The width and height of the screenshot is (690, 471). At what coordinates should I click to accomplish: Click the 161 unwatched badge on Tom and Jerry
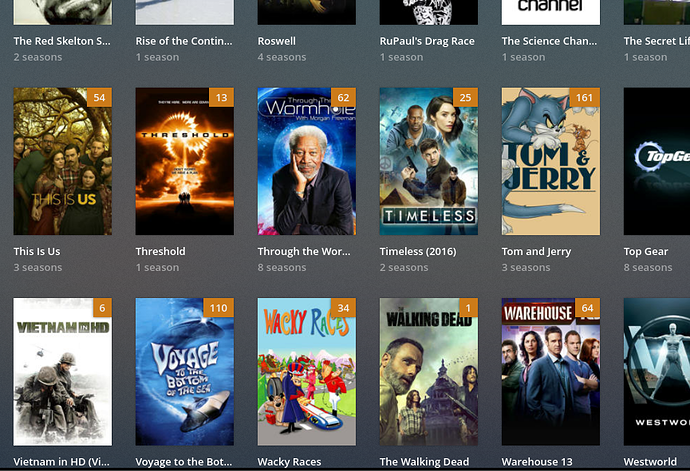pos(584,97)
